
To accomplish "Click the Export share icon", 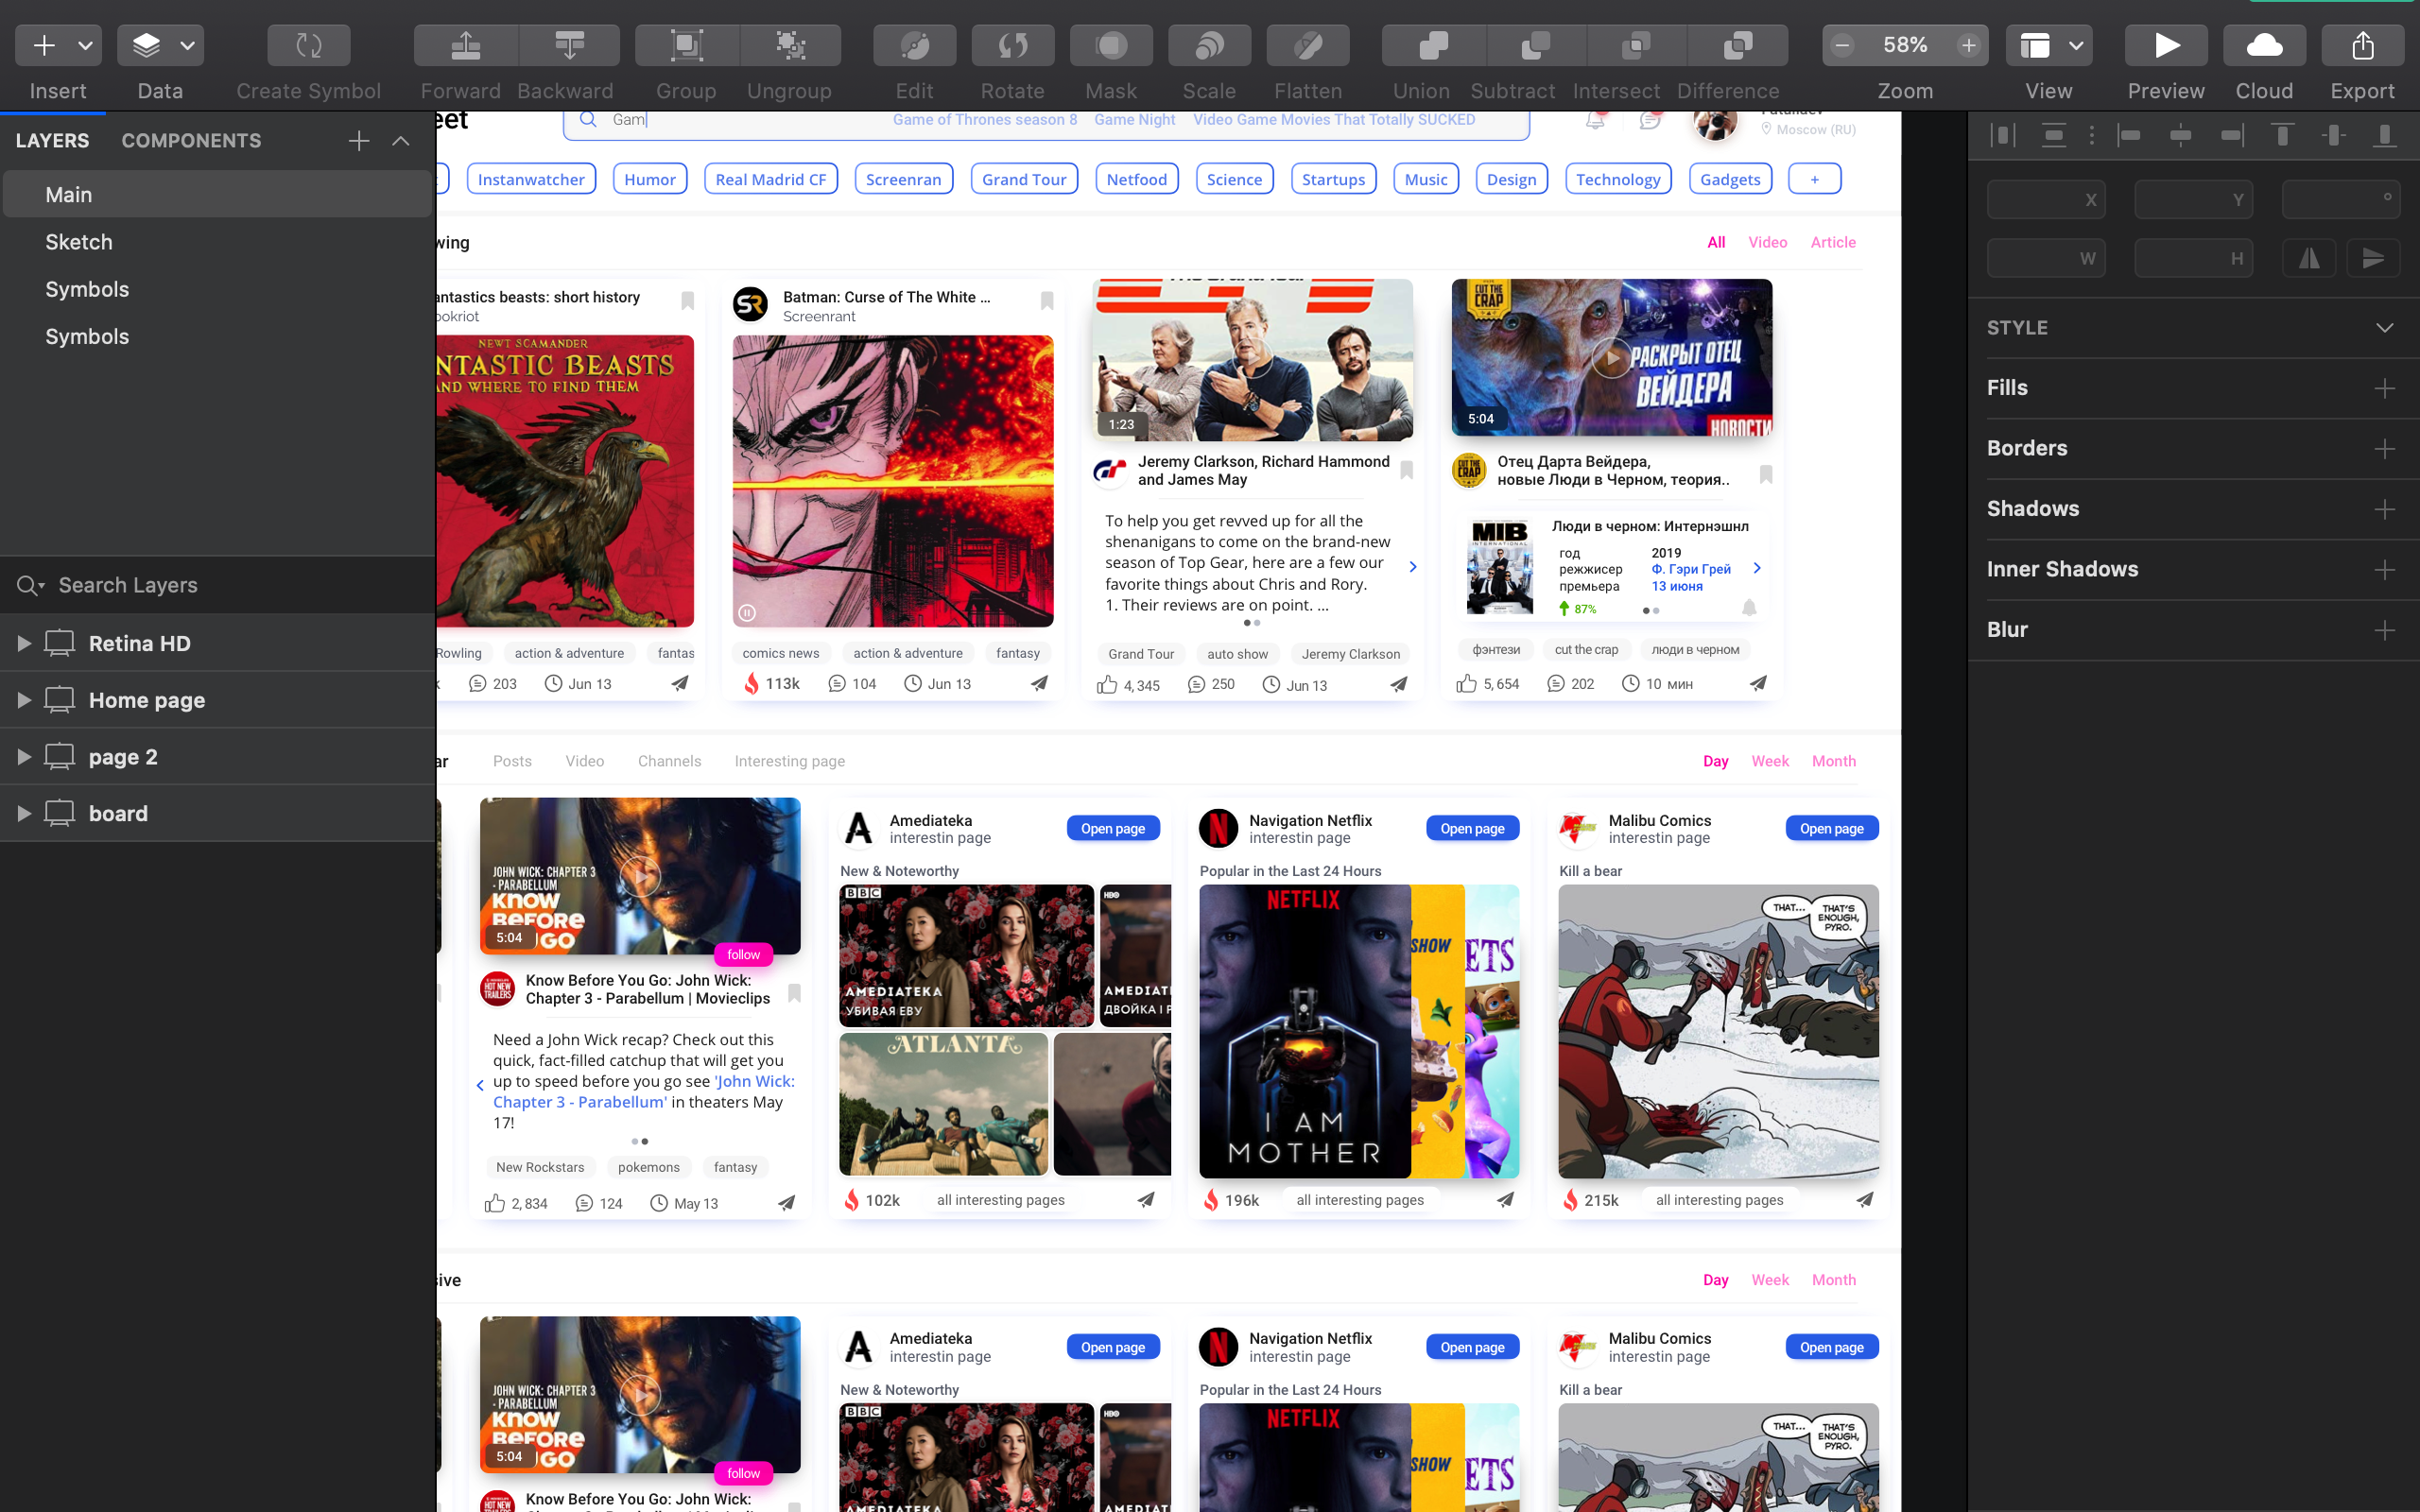I will coord(2362,46).
